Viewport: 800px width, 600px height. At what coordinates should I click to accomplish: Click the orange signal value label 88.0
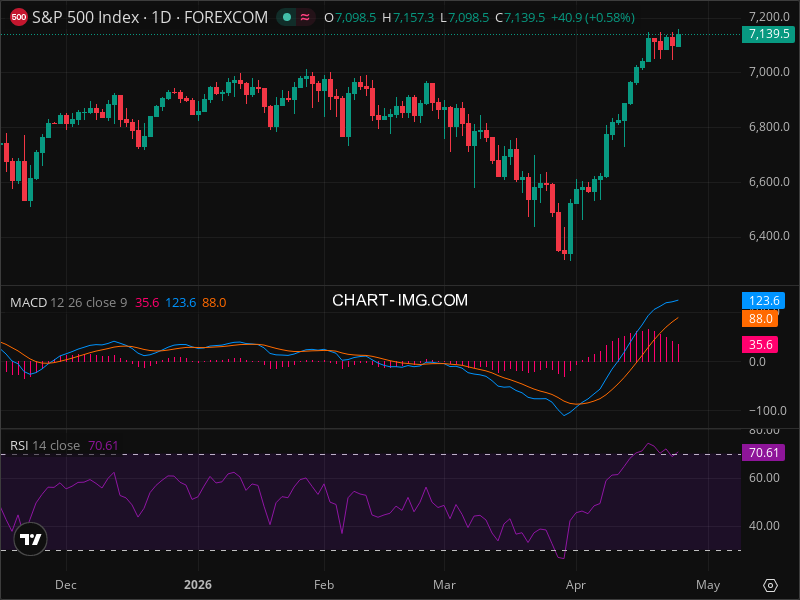click(x=760, y=319)
